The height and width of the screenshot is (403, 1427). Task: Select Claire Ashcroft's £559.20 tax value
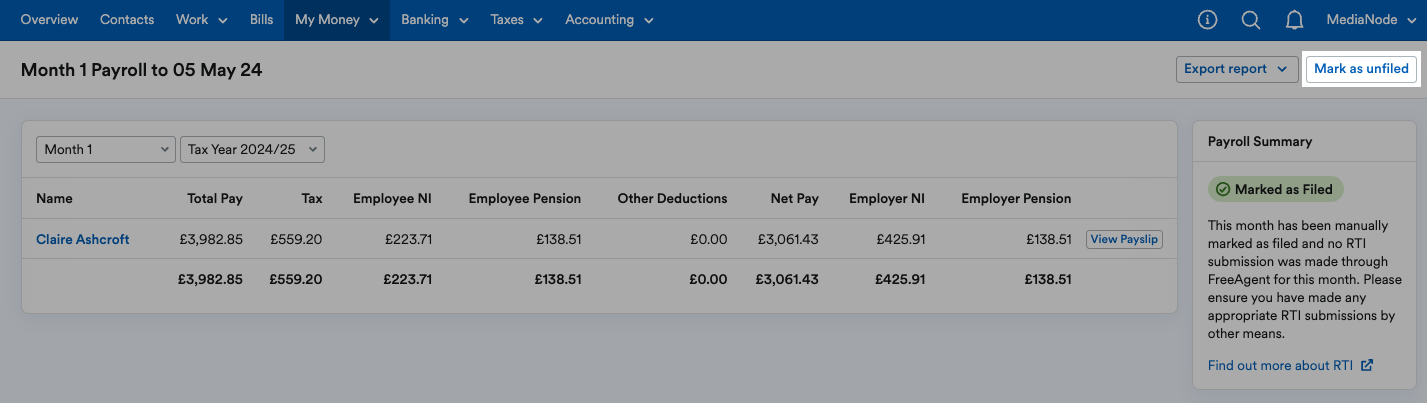[x=296, y=239]
